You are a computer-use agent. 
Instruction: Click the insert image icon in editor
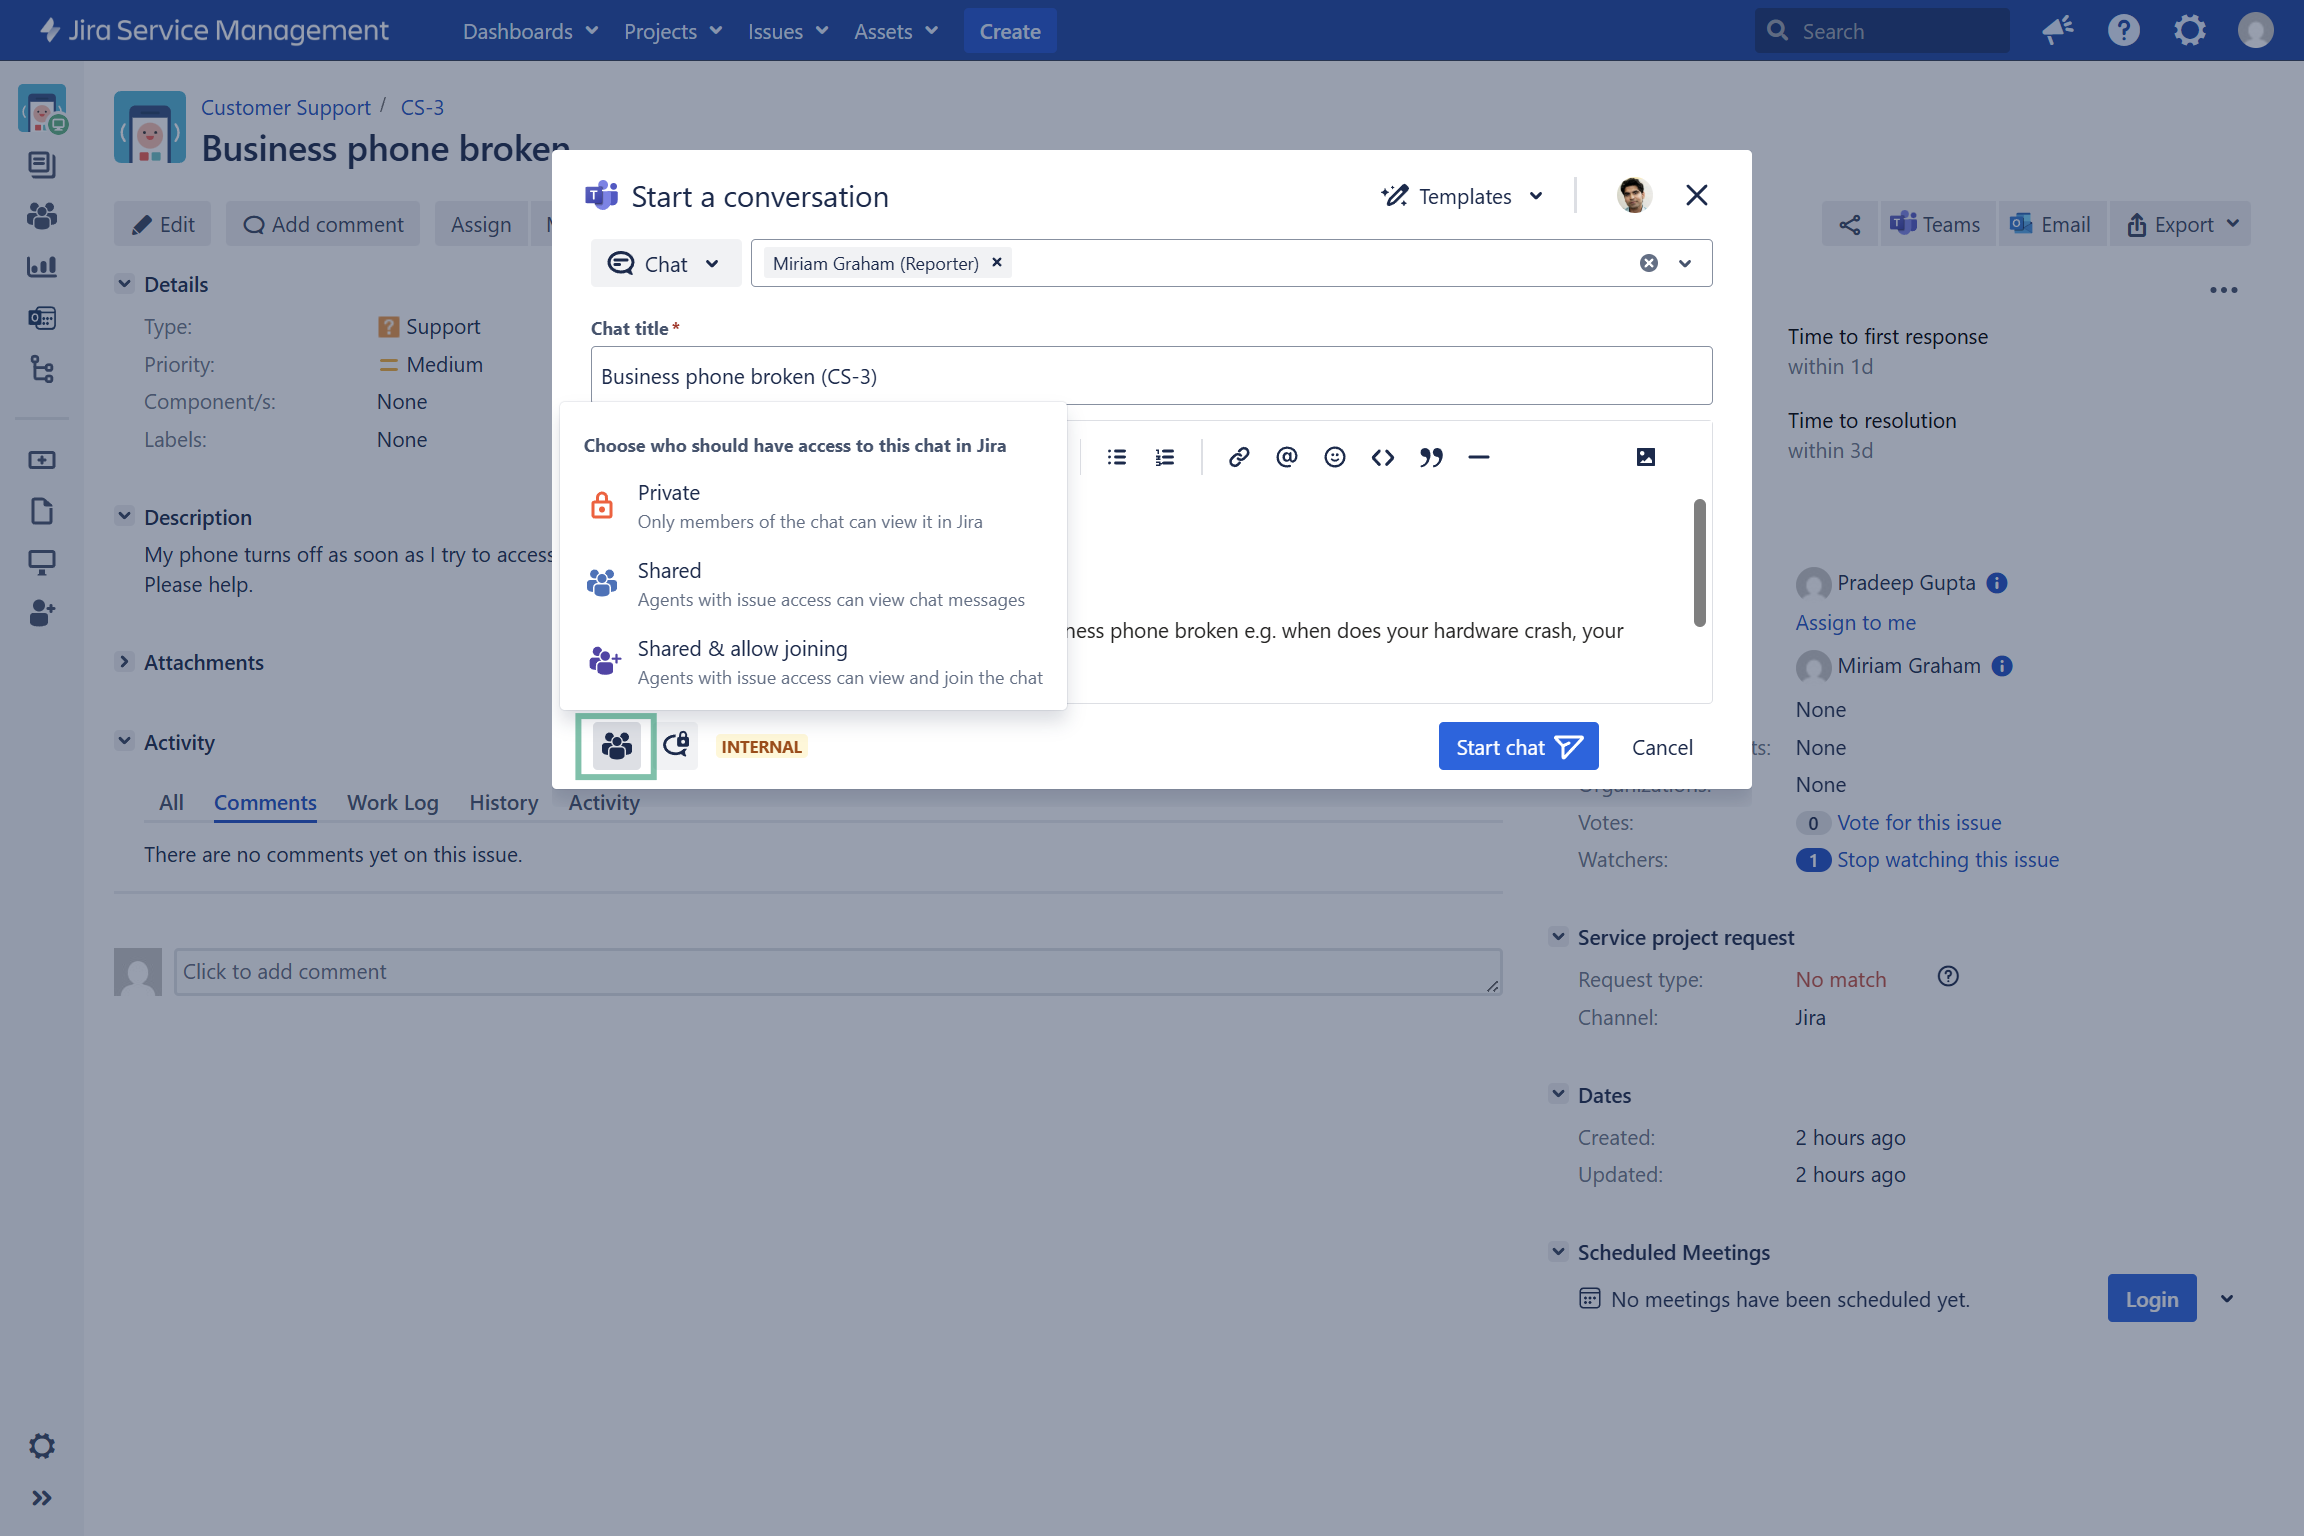1645,457
